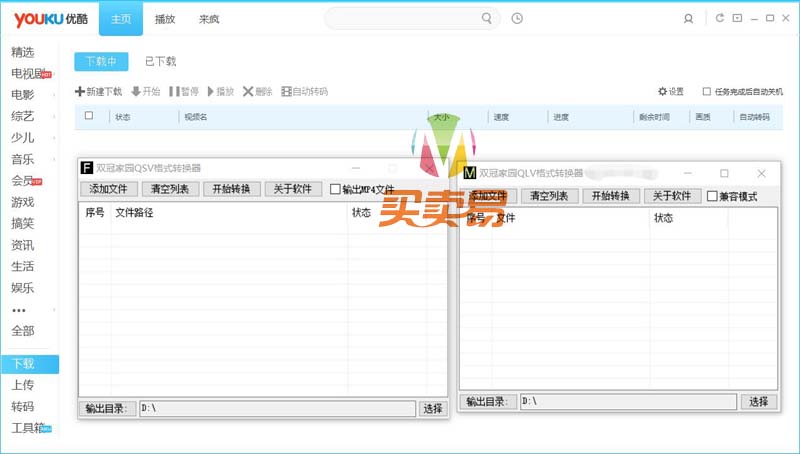Click 开始转换 in the QLV converter
The height and width of the screenshot is (454, 800).
611,196
